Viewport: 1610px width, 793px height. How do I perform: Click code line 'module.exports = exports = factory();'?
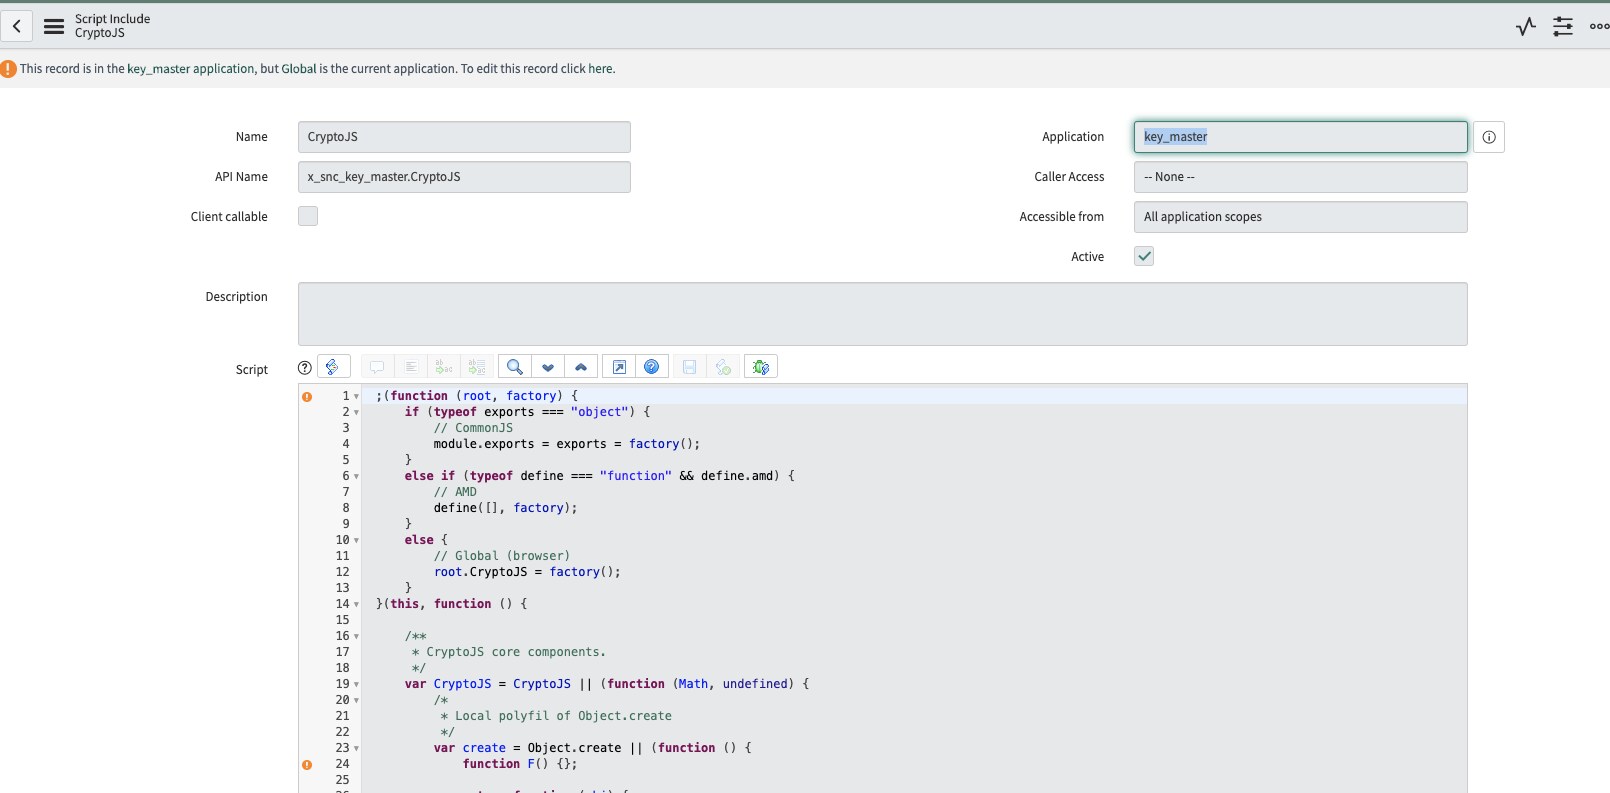pyautogui.click(x=566, y=444)
